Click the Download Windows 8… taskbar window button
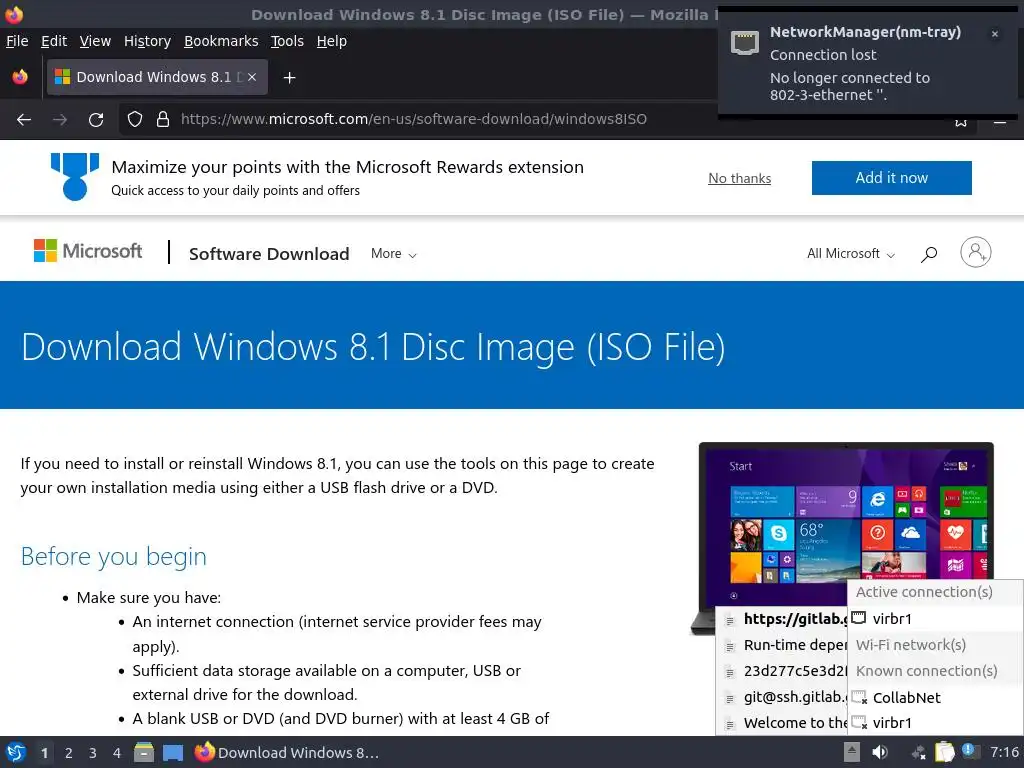 tap(287, 752)
